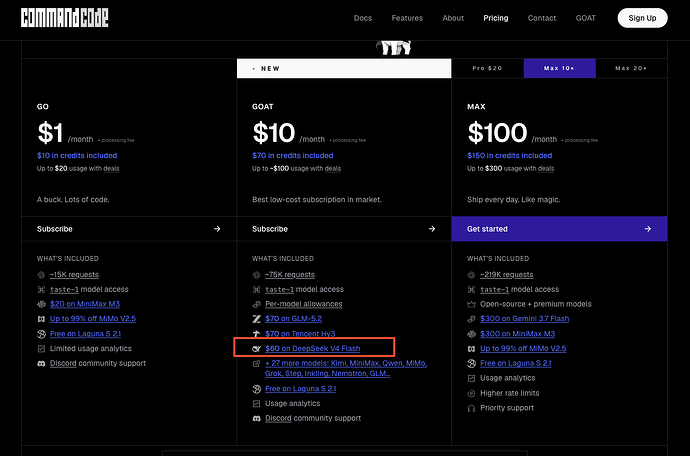
Task: Open the ~75K requests link
Action: (x=290, y=275)
